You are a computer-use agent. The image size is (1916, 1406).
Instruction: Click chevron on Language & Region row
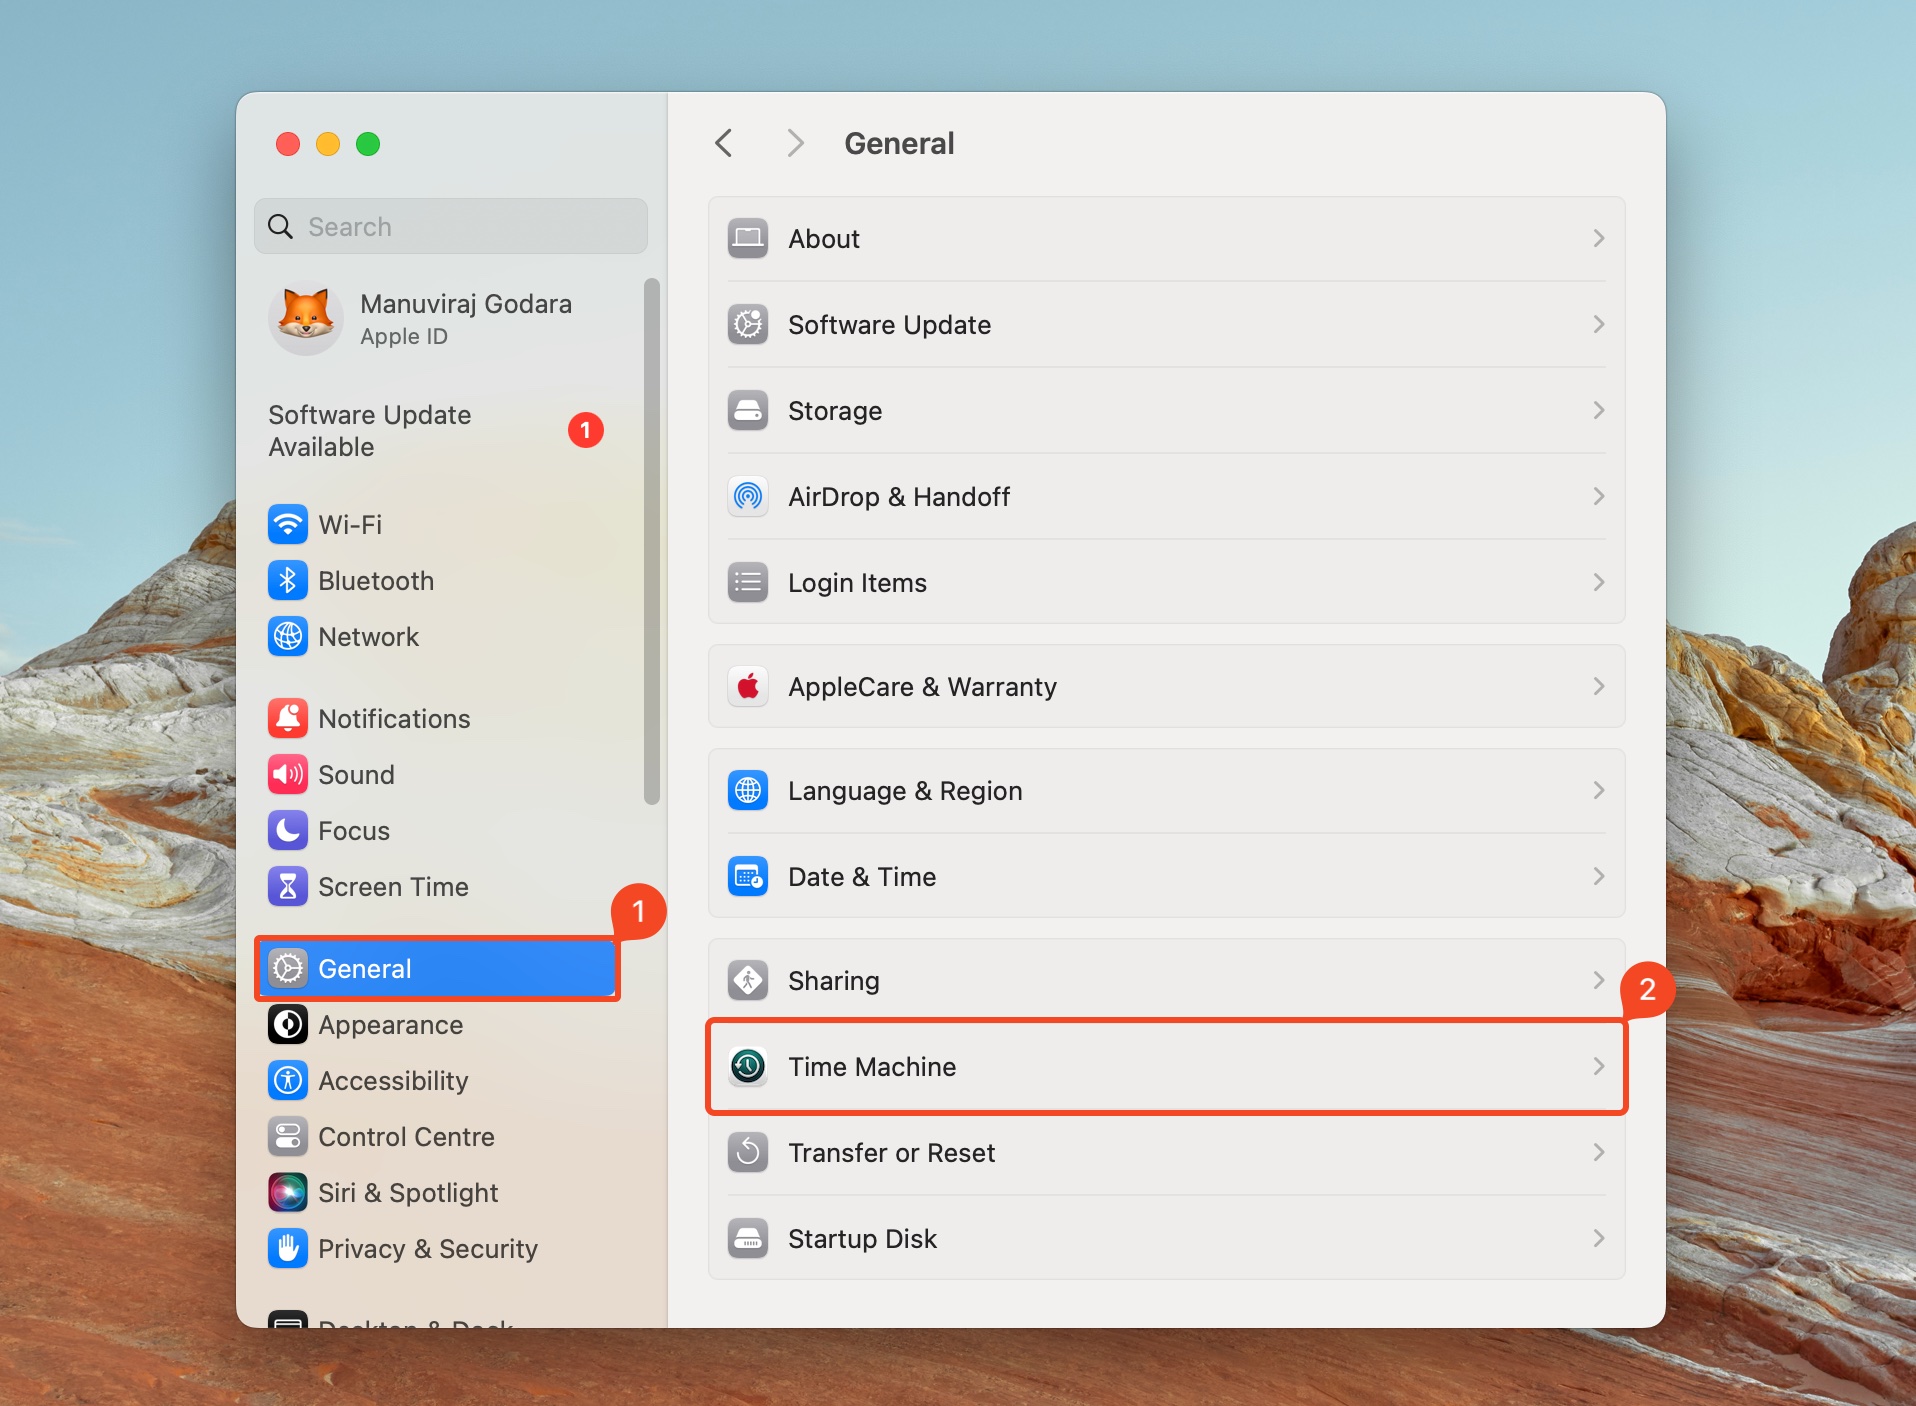(x=1598, y=790)
